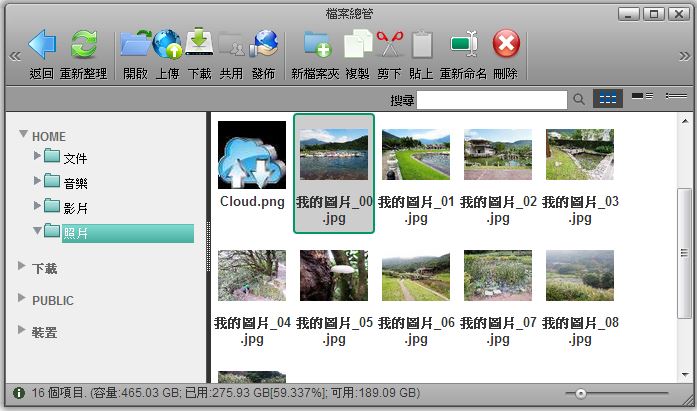Create a folder with 新檔案夾 icon
Viewport: 697px width, 411px height.
point(316,45)
